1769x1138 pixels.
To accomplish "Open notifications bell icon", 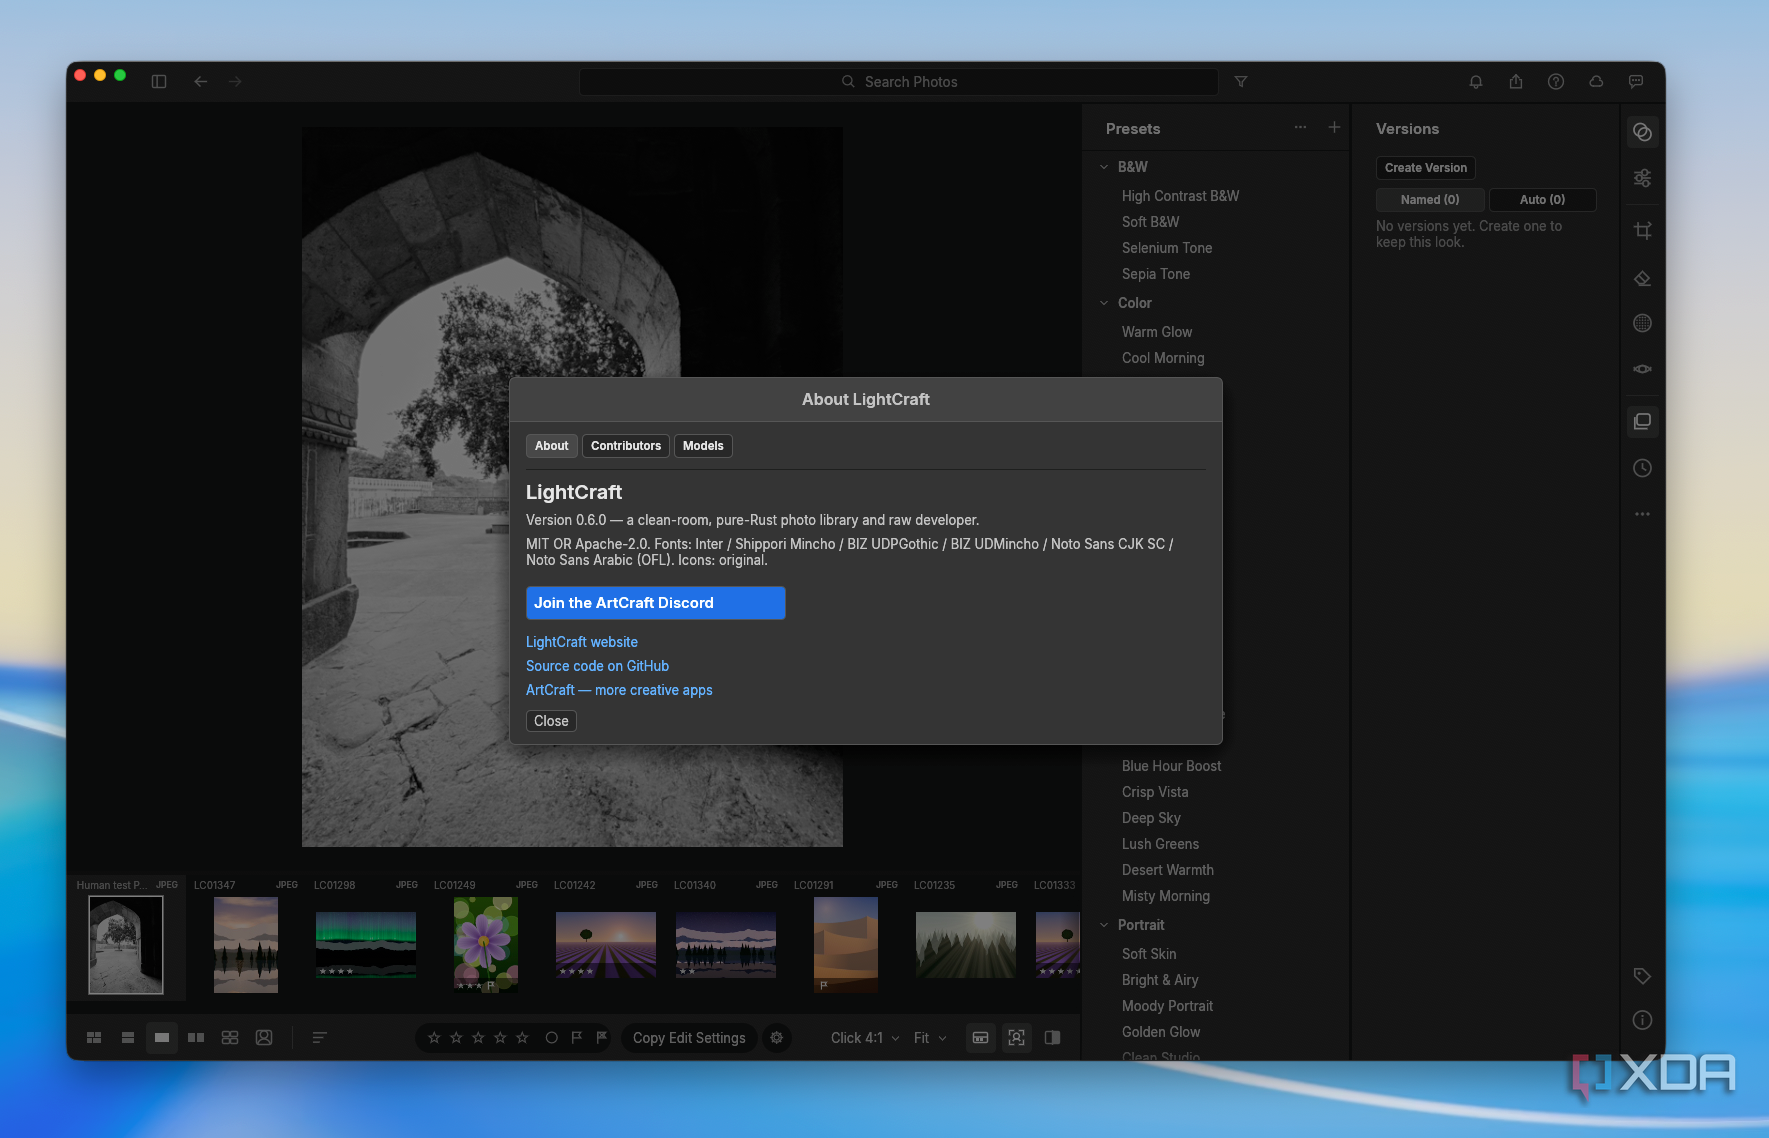I will click(x=1476, y=81).
